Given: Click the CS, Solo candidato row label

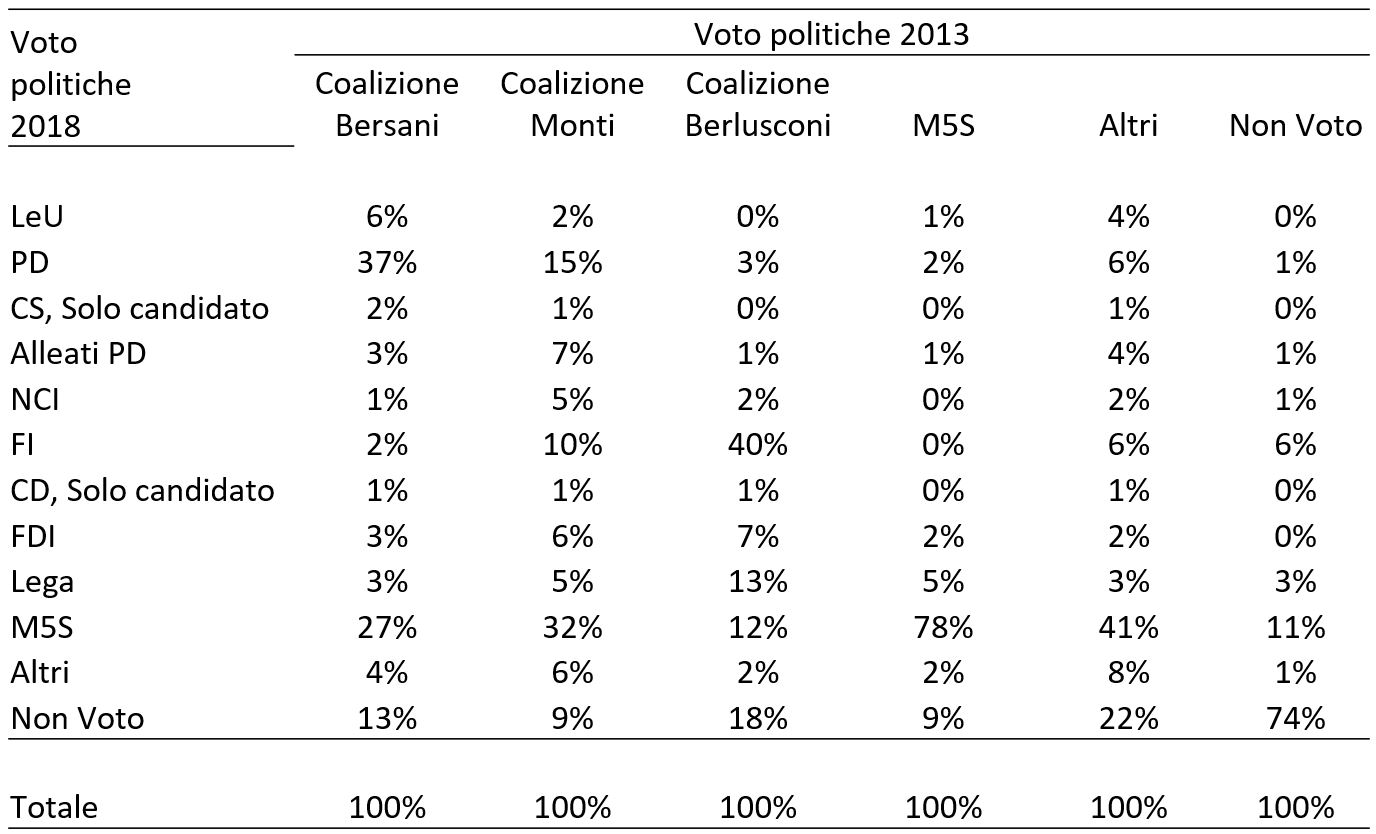Looking at the screenshot, I should (x=140, y=308).
